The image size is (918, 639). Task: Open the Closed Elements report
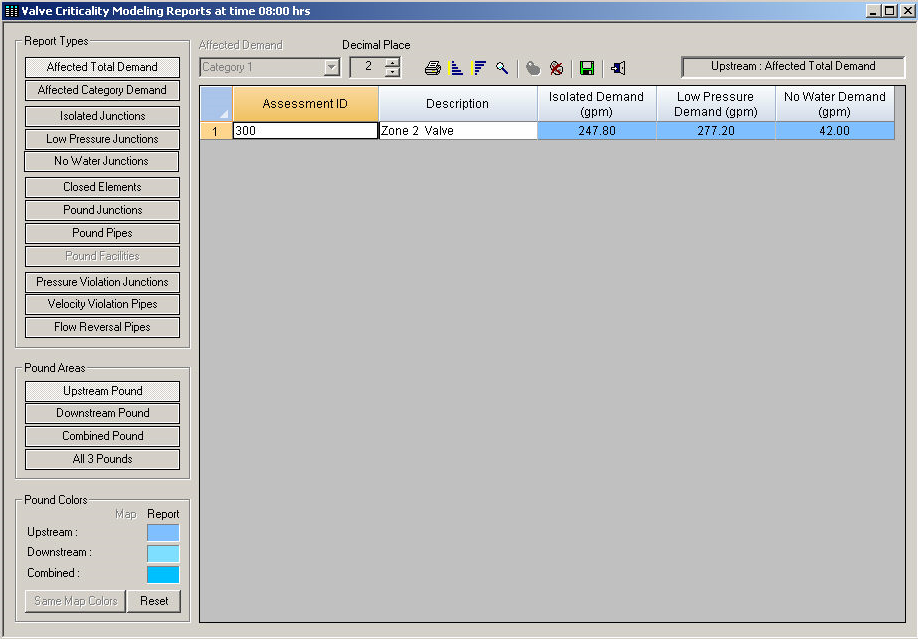tap(102, 187)
